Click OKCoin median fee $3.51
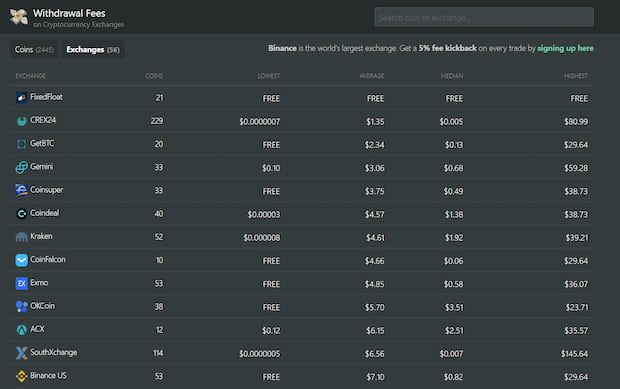 tap(454, 307)
